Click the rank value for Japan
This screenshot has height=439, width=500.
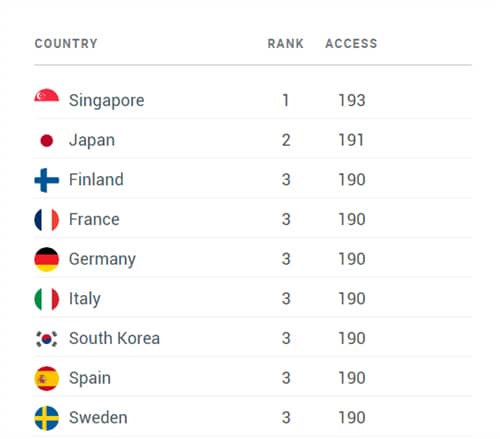click(286, 140)
